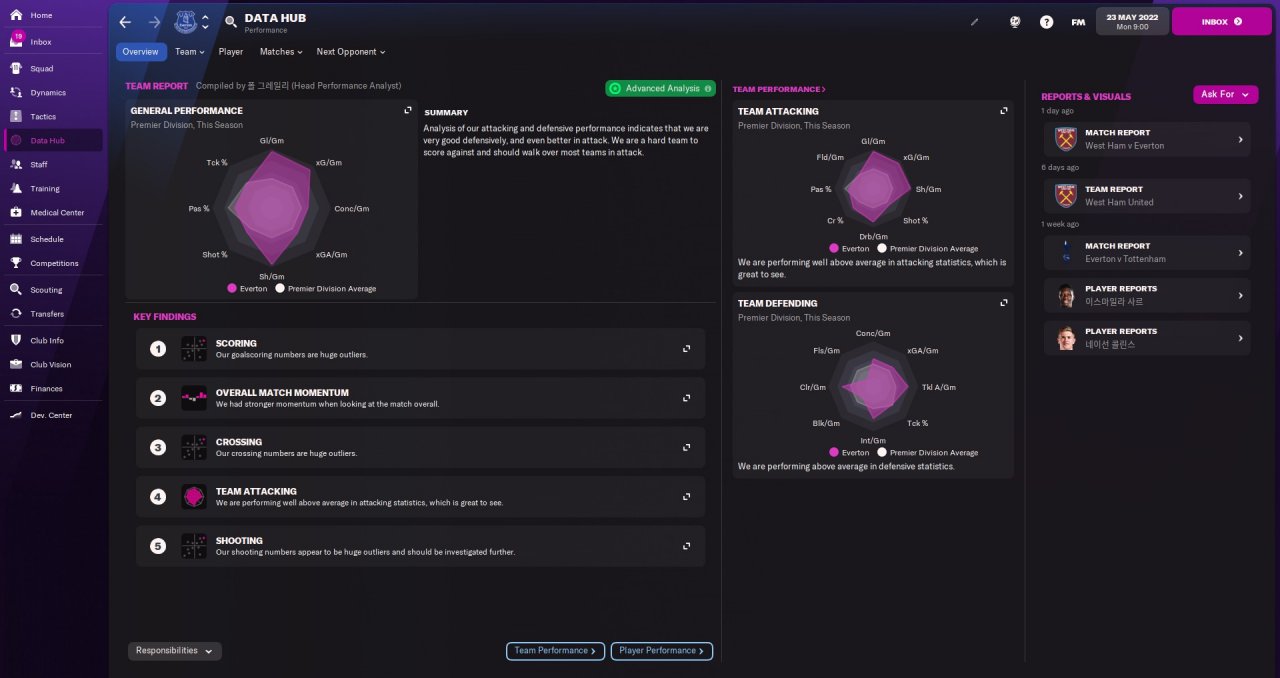Open the Responsibilities dropdown
The width and height of the screenshot is (1280, 678).
coord(175,651)
